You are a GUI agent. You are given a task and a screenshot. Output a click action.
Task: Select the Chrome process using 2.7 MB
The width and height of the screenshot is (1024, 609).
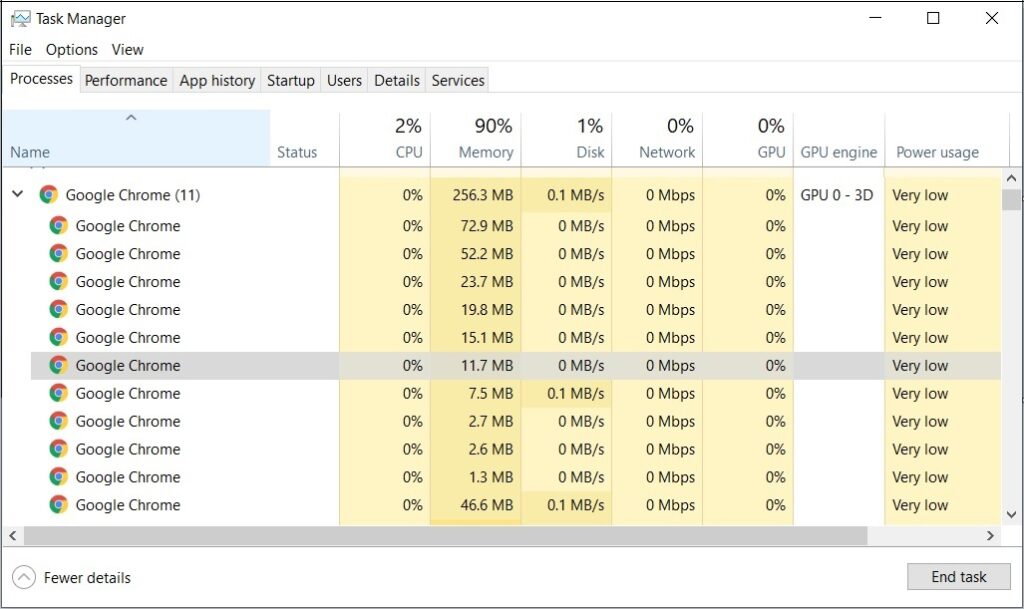(x=127, y=421)
